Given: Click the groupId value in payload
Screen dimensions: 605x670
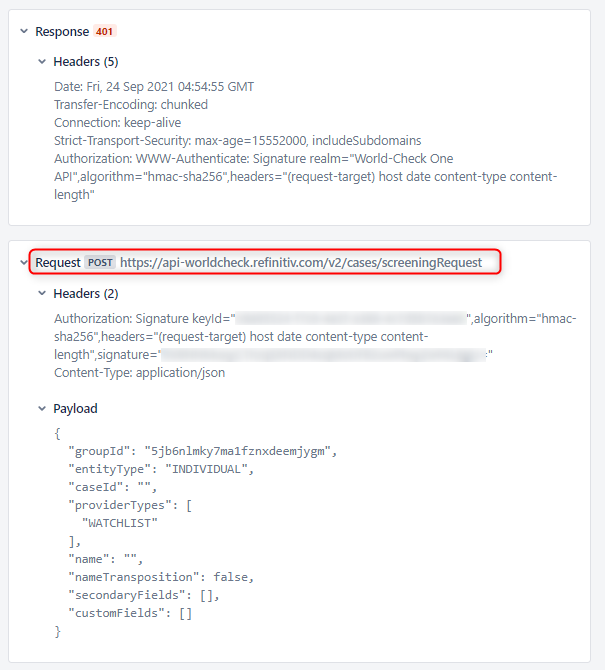Looking at the screenshot, I should pos(237,451).
